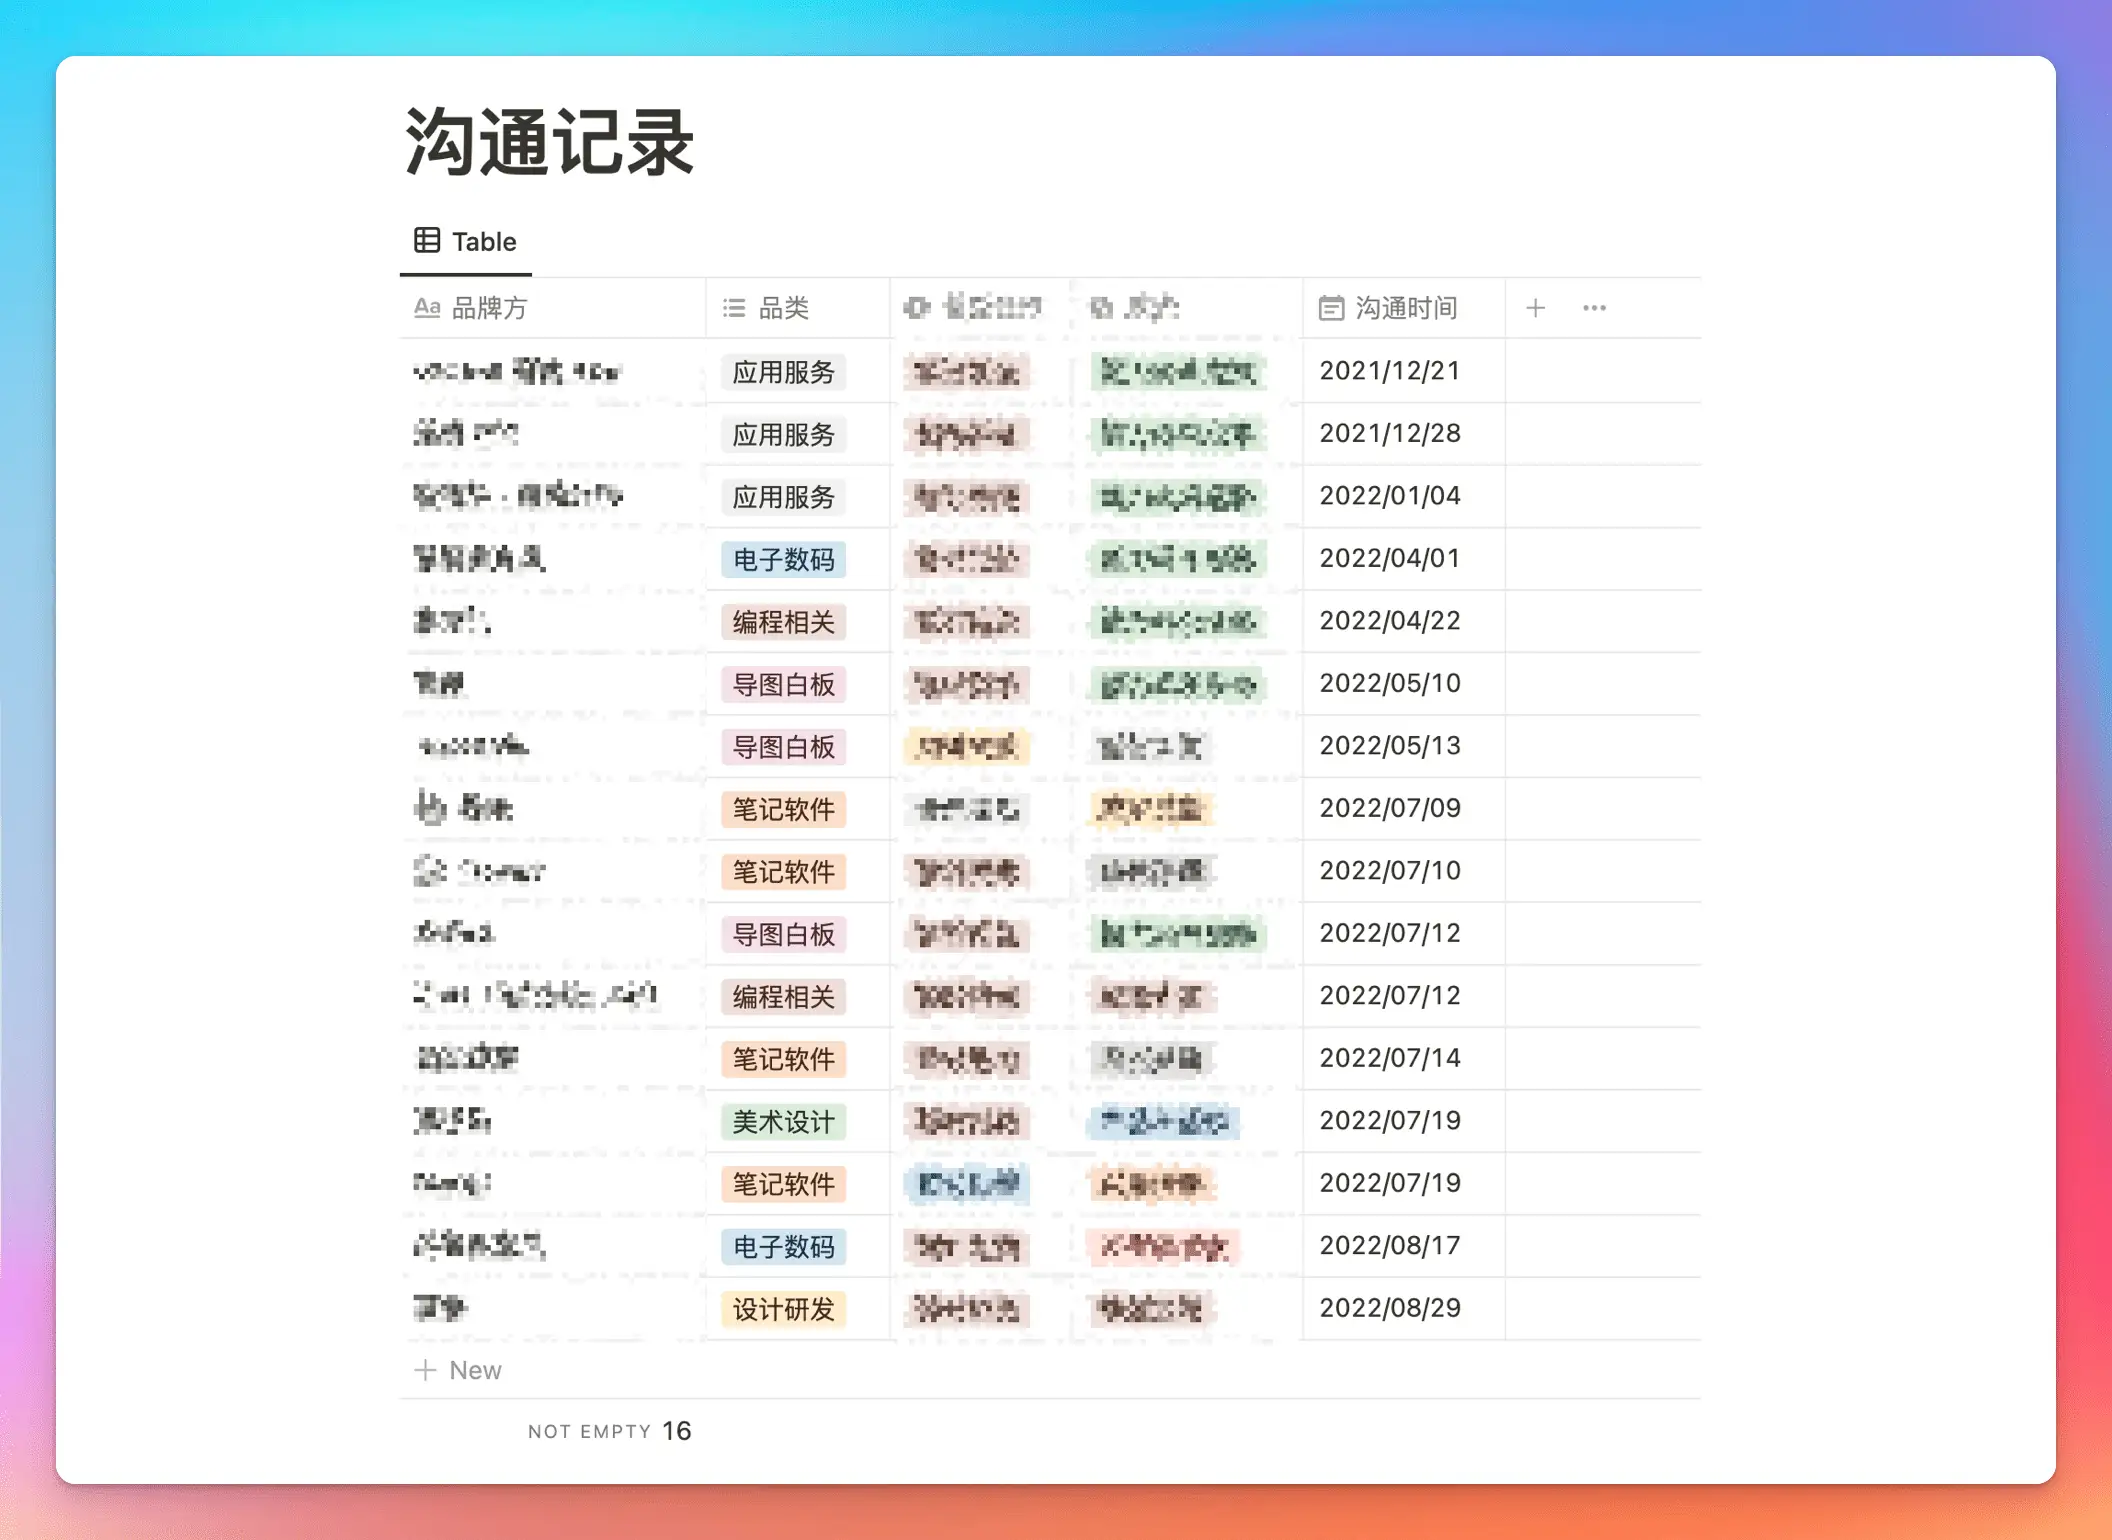The height and width of the screenshot is (1540, 2112).
Task: Select 导图白板 tag in 2022/05/13 row
Action: 784,747
